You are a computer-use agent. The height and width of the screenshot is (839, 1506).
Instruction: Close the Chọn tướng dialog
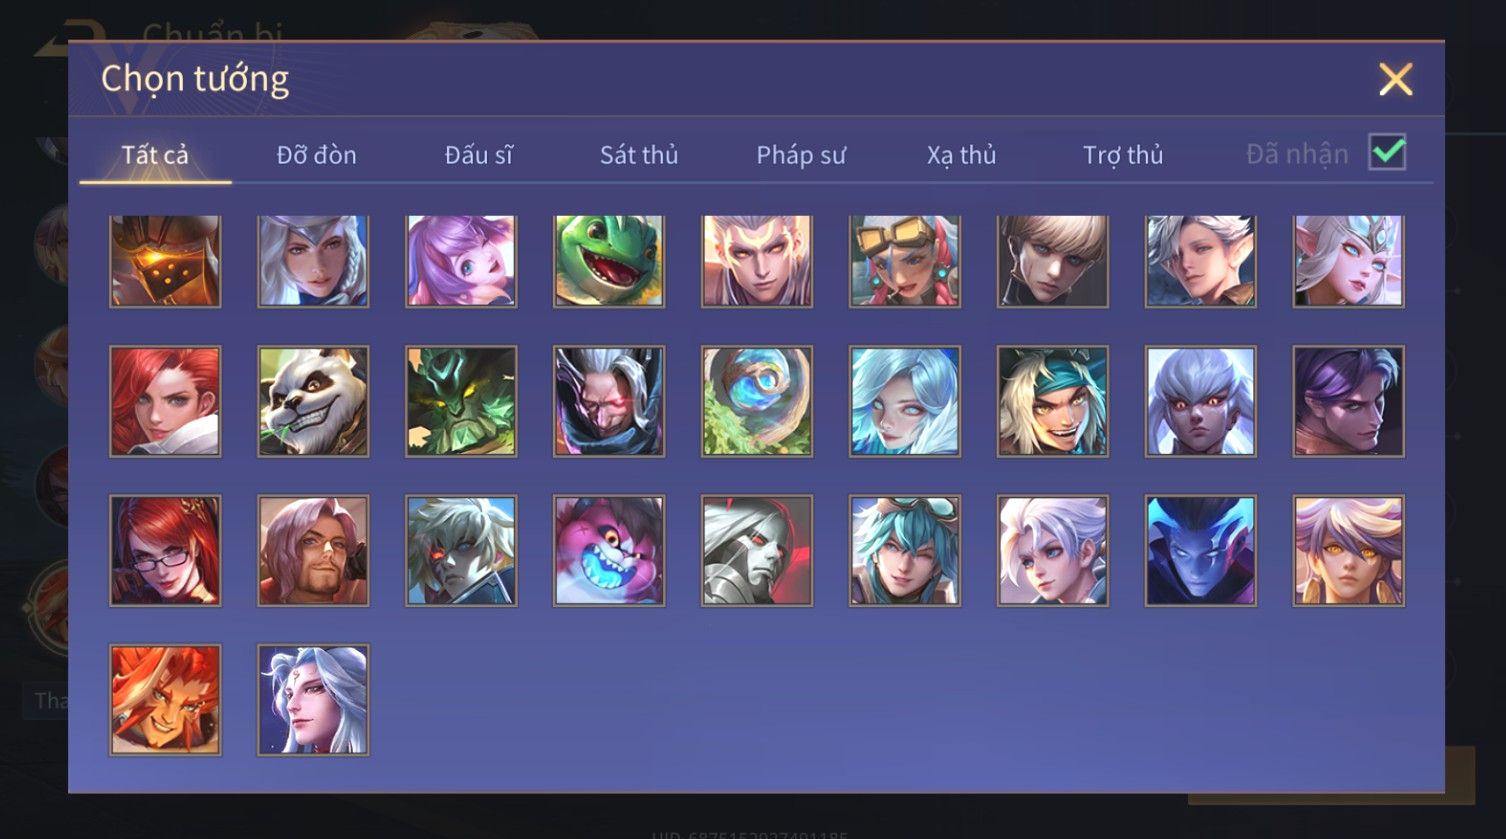coord(1395,79)
